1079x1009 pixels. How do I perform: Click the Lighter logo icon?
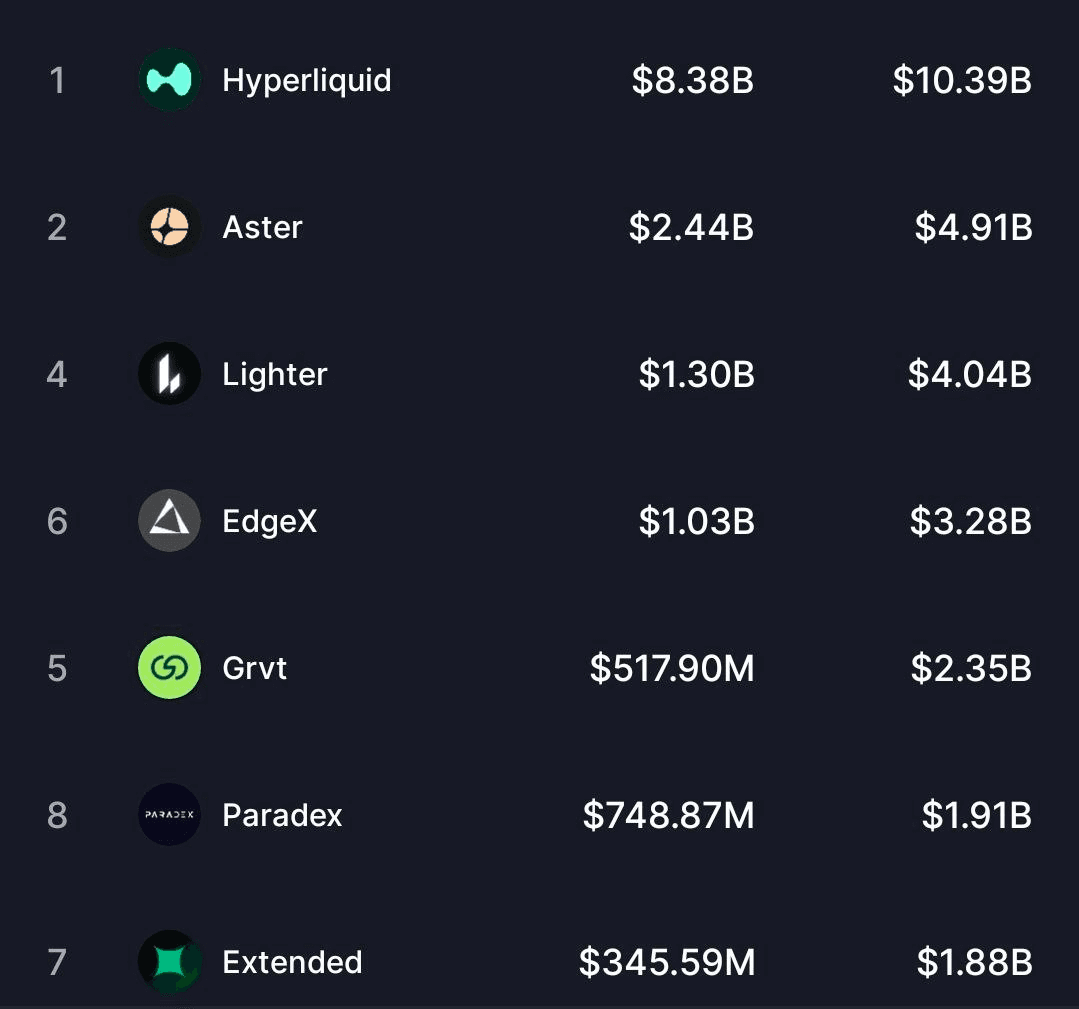(x=169, y=374)
